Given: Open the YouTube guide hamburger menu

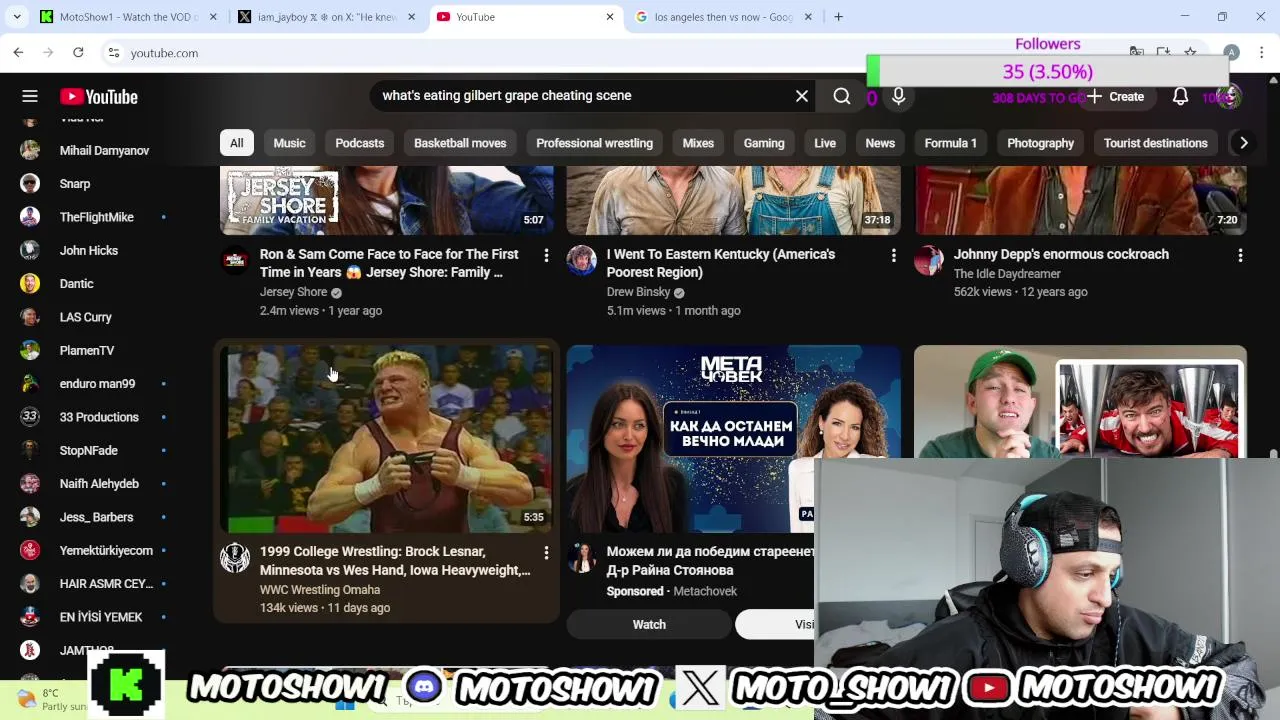Looking at the screenshot, I should [x=30, y=96].
